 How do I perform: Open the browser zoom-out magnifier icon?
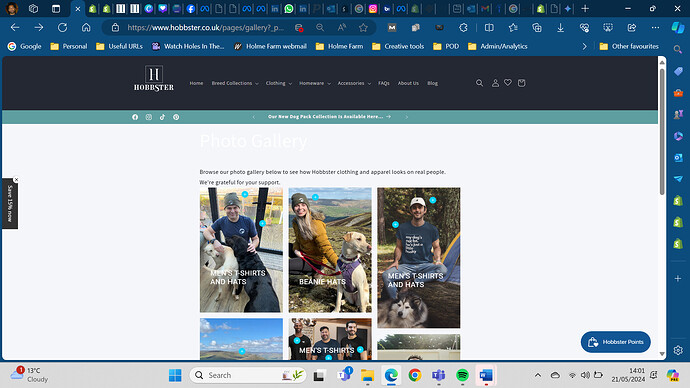[320, 27]
